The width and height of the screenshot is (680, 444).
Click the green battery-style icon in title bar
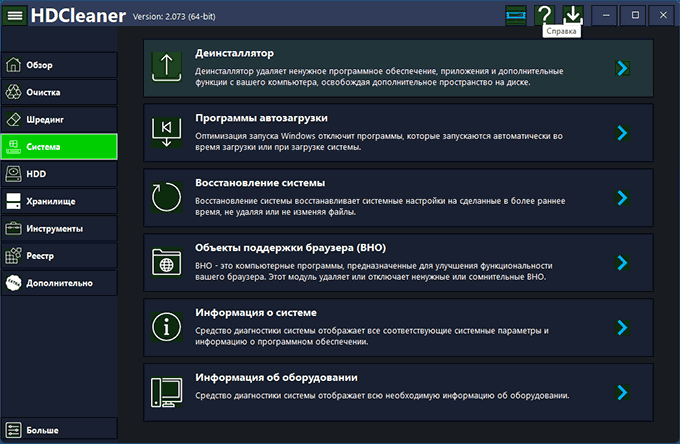click(x=515, y=15)
